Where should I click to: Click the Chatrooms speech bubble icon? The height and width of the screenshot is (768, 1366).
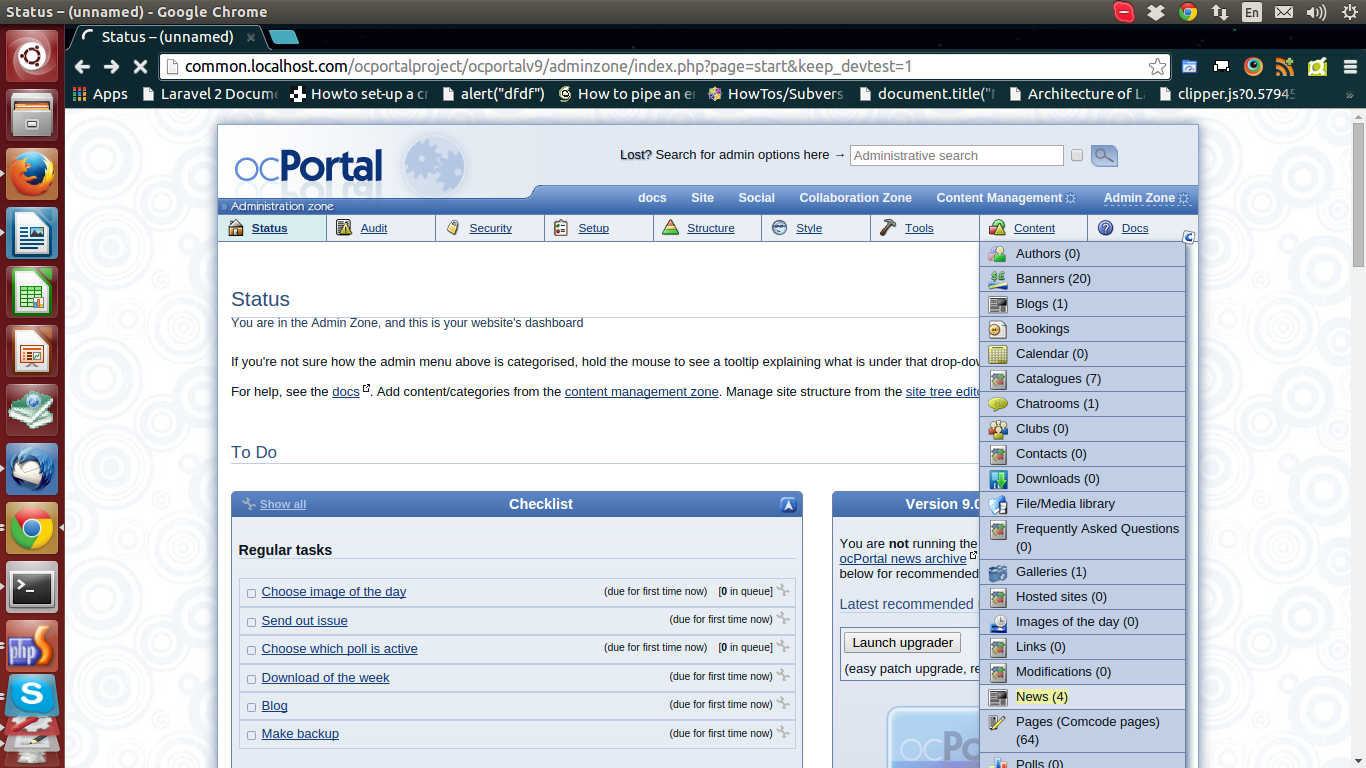[997, 404]
